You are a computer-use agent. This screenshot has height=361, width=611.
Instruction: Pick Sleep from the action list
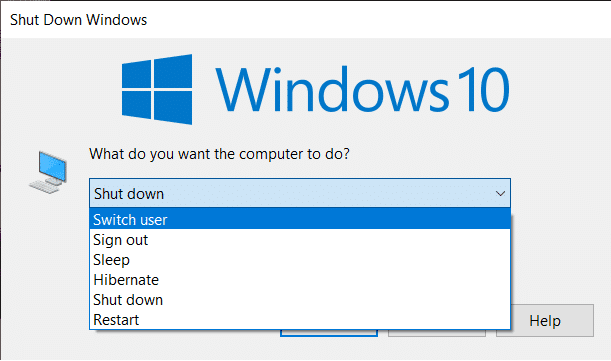(300, 260)
